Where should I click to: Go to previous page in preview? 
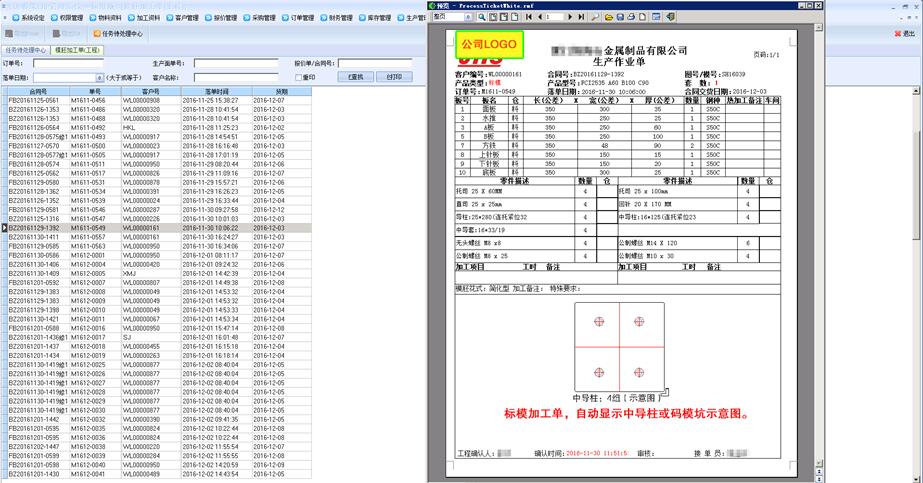539,17
